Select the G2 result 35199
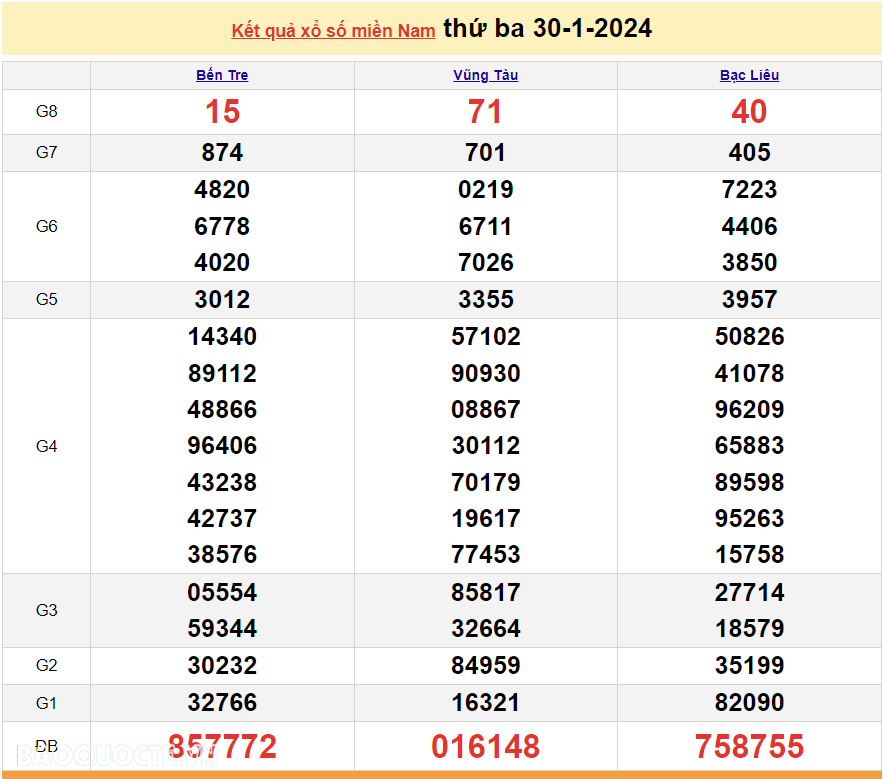This screenshot has height=779, width=883. point(749,666)
